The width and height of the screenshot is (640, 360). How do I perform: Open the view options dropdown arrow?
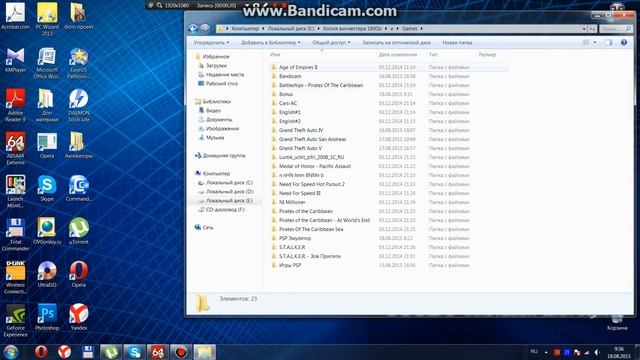coord(595,42)
